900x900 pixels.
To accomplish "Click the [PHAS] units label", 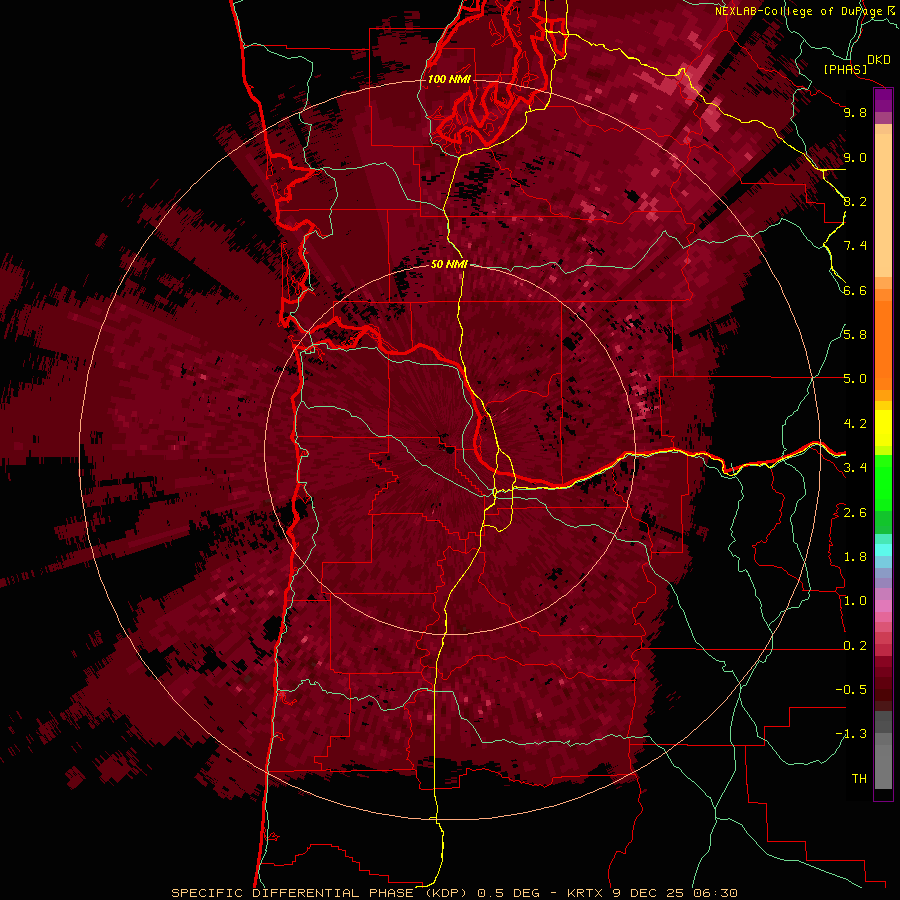I will tap(845, 70).
